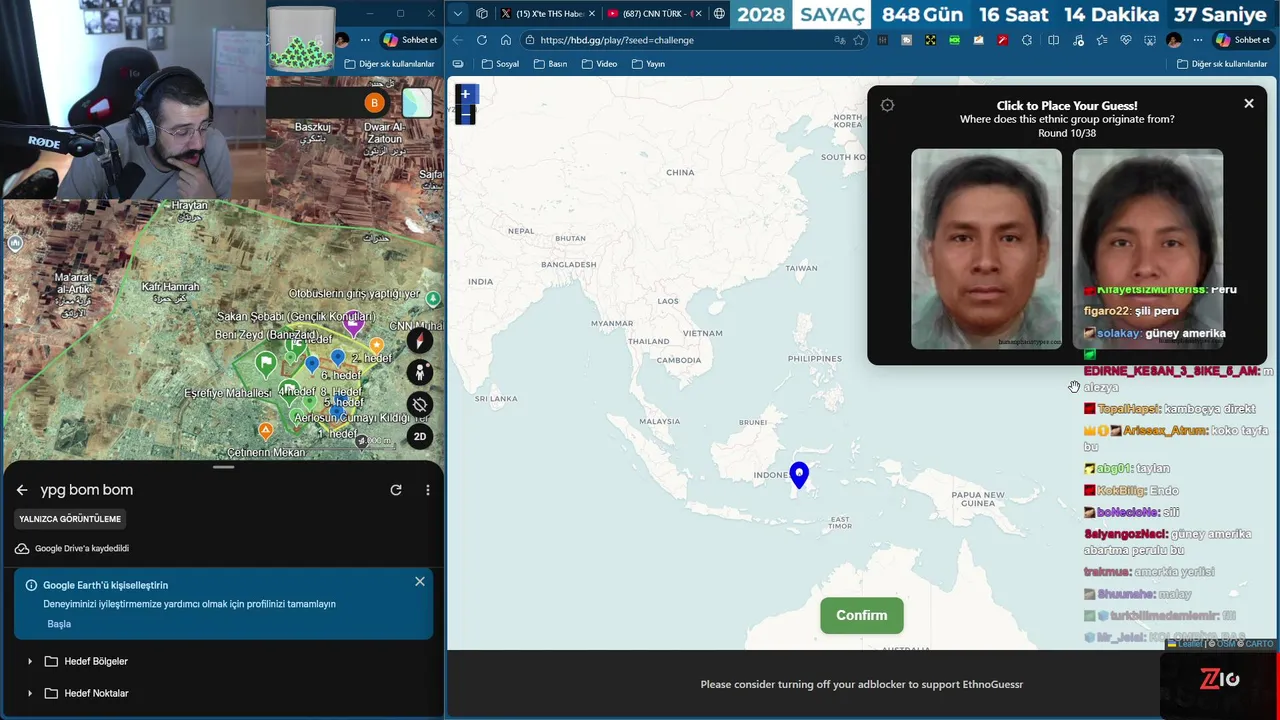Open the browser profile avatar on the right
The height and width of the screenshot is (720, 1280).
click(x=1174, y=40)
